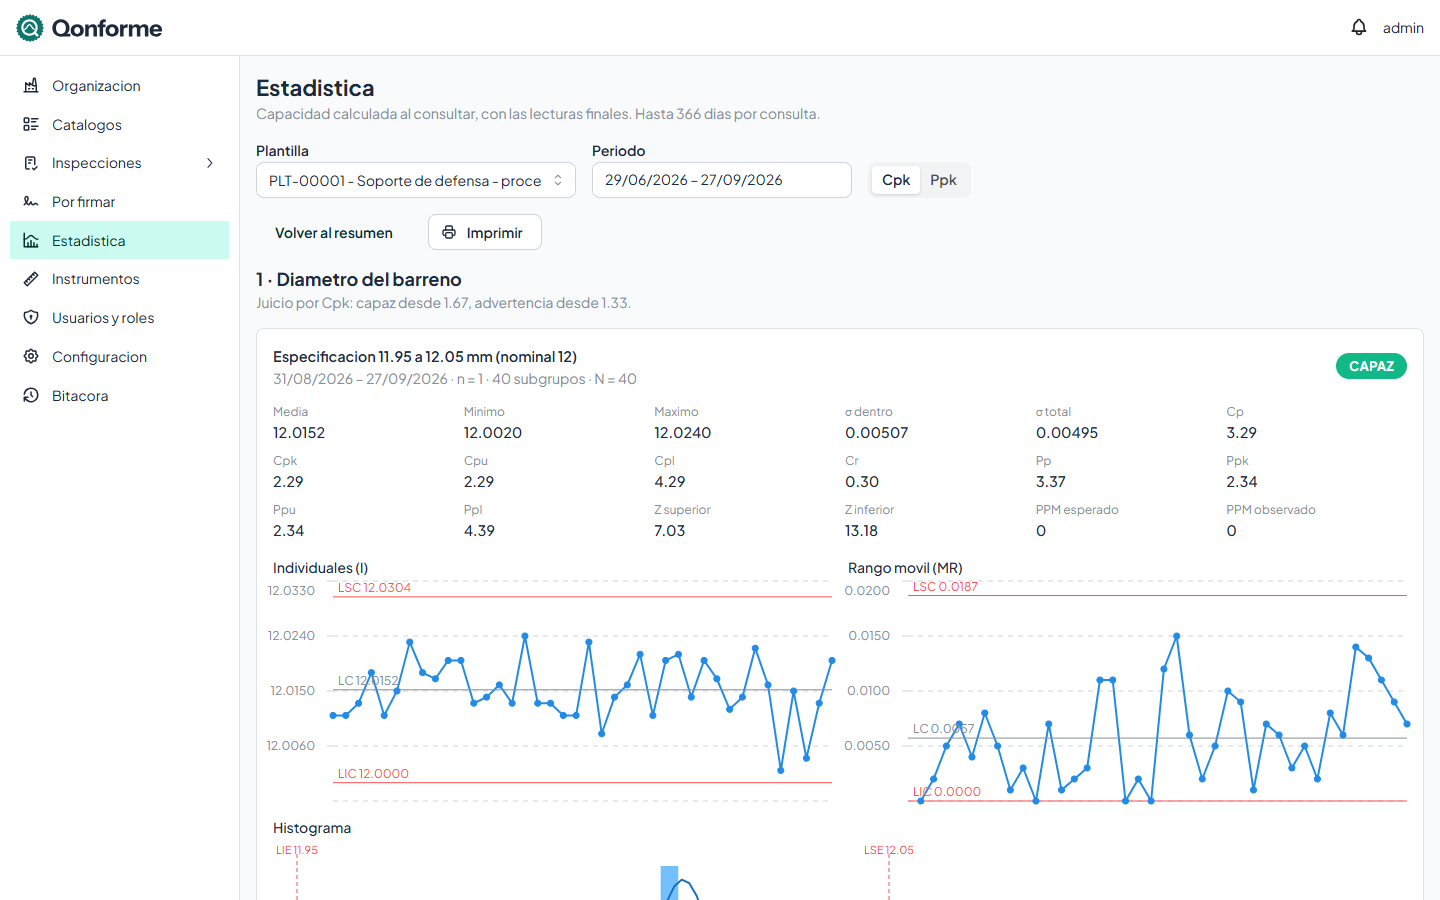Click the LSC 0.0187 range label

[945, 587]
